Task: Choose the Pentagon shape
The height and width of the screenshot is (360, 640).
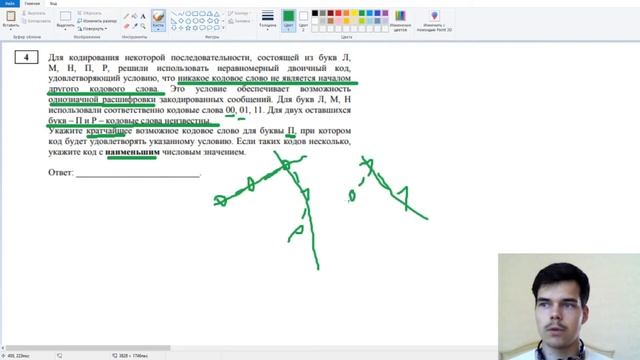Action: tap(188, 21)
